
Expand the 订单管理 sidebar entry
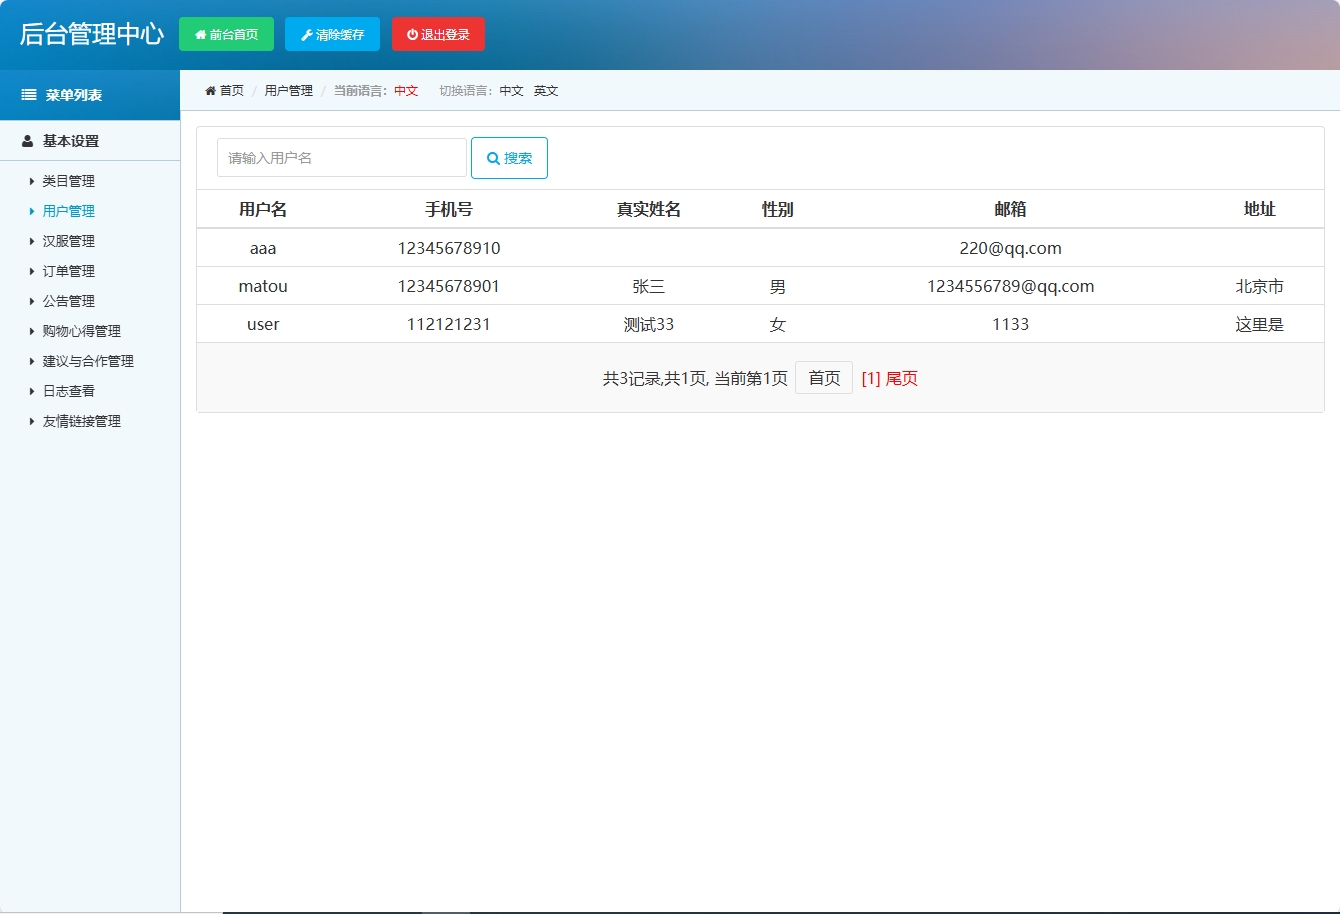click(x=68, y=271)
